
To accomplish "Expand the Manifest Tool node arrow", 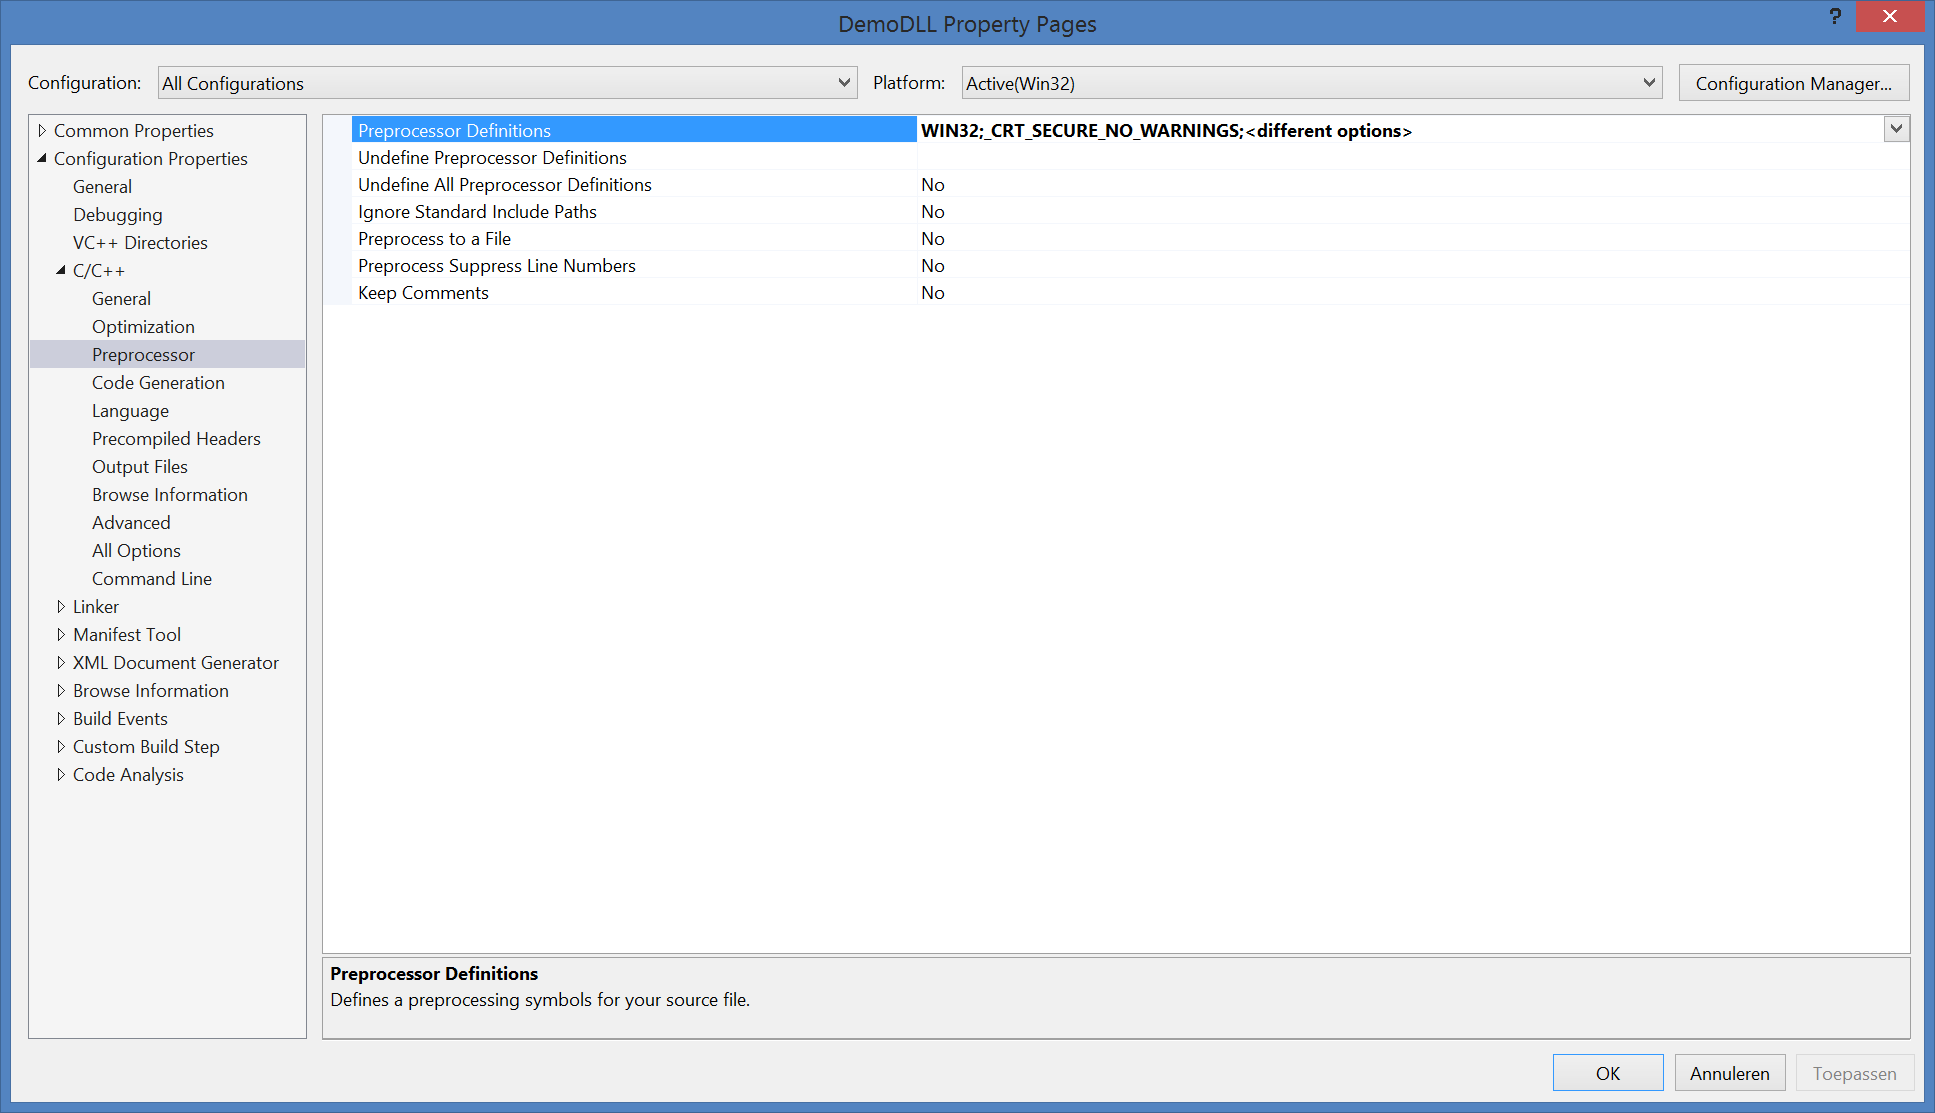I will (x=61, y=634).
